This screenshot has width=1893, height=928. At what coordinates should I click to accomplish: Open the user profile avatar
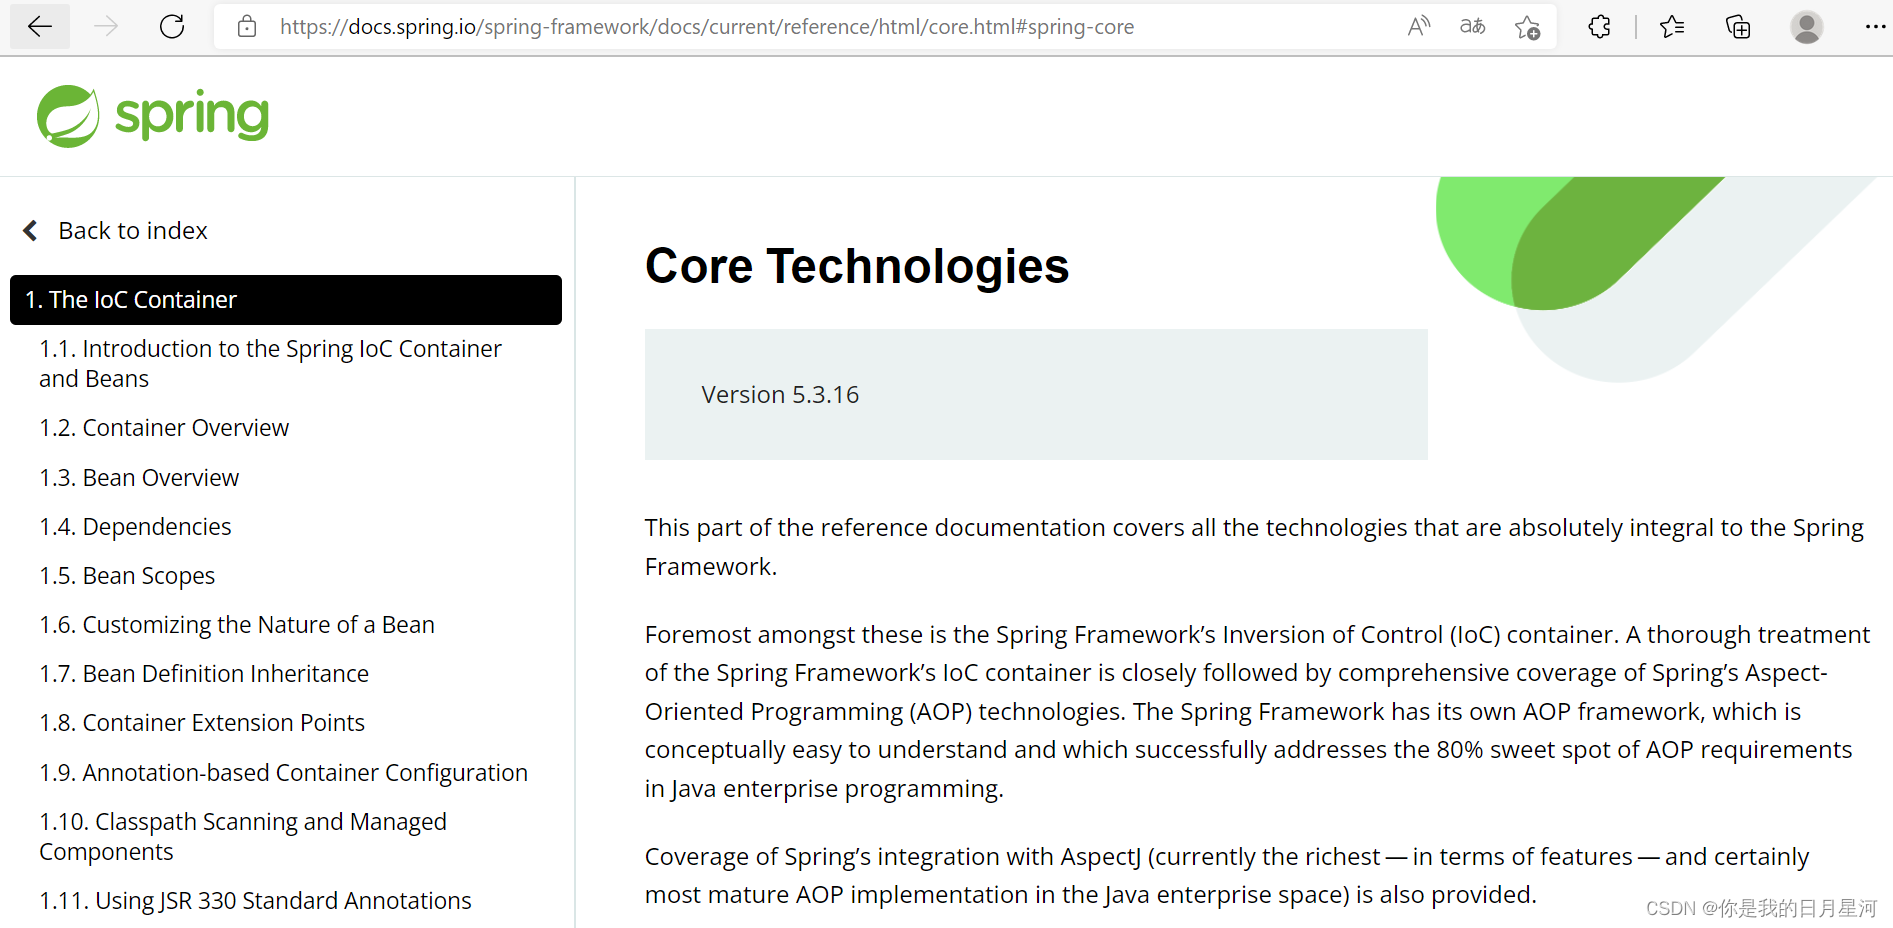pyautogui.click(x=1806, y=27)
